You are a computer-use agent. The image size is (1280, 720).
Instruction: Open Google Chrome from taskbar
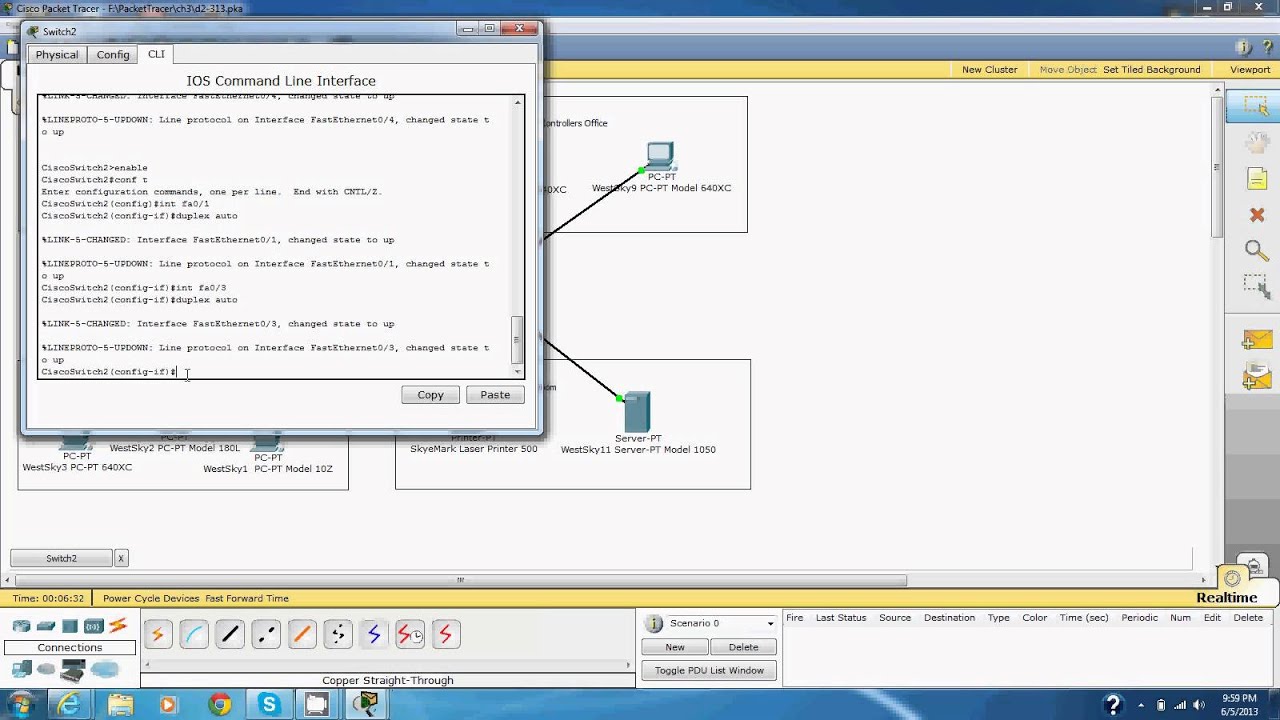point(219,705)
